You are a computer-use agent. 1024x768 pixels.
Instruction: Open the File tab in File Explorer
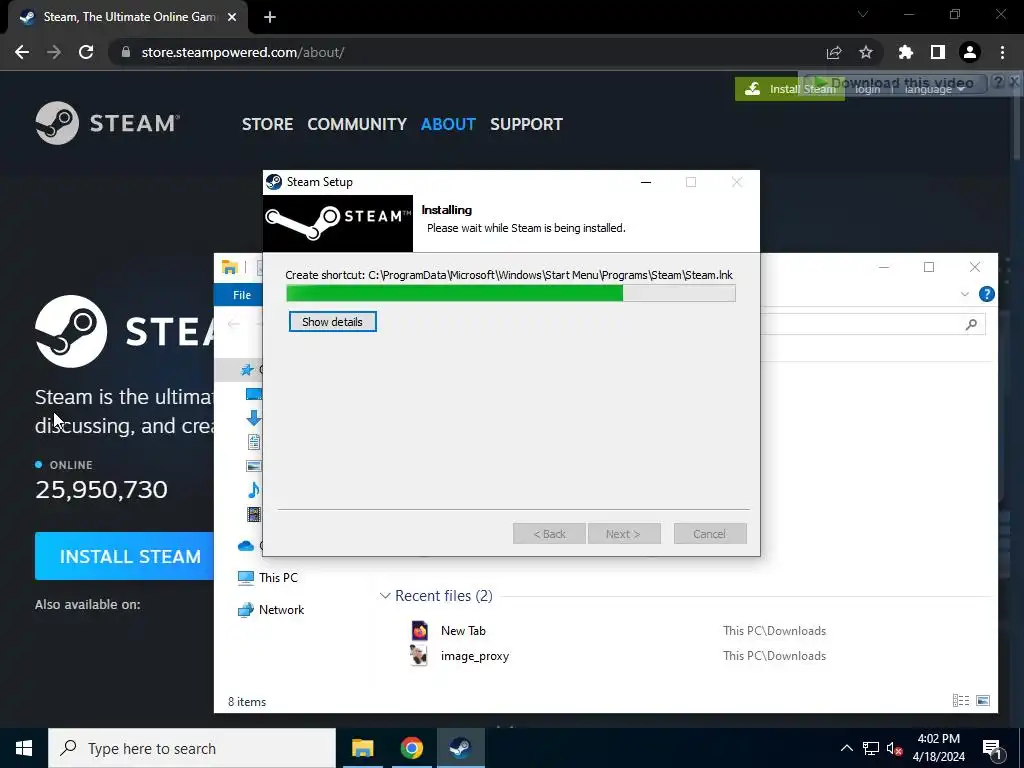242,295
